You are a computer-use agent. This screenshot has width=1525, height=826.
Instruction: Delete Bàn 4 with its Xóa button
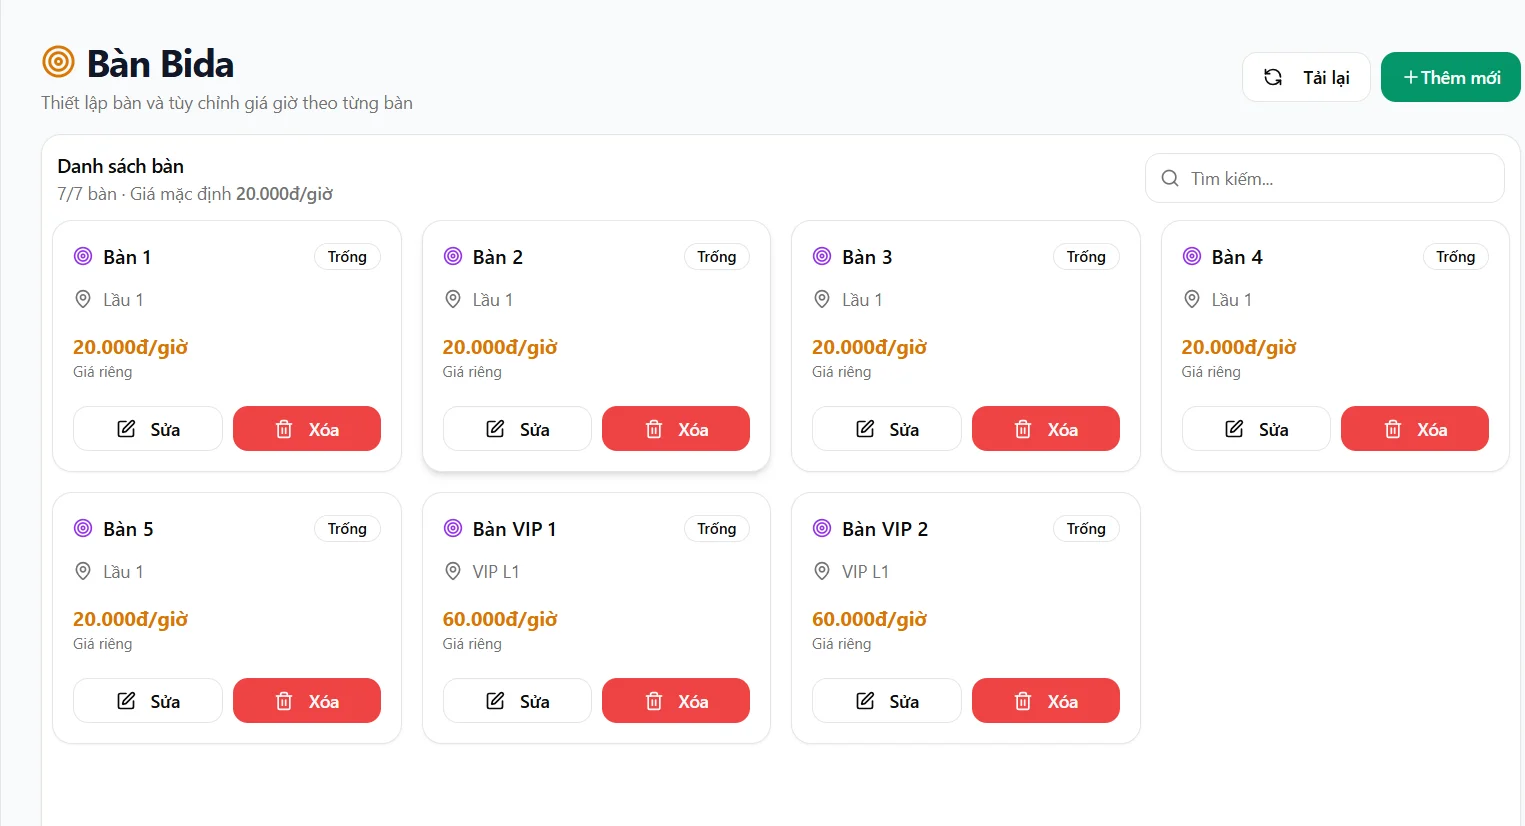click(1415, 429)
